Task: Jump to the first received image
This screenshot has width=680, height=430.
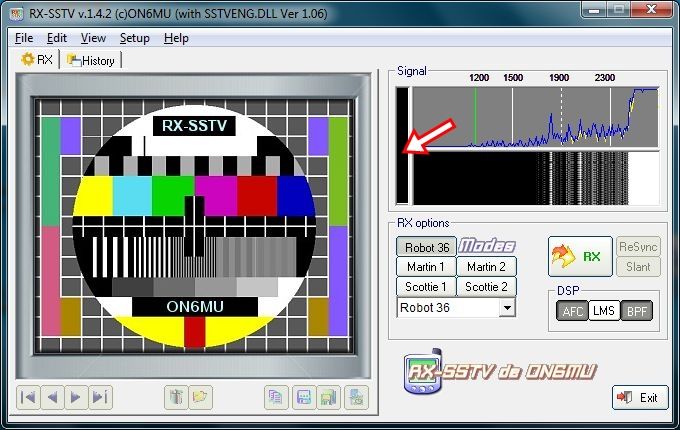Action: click(28, 397)
